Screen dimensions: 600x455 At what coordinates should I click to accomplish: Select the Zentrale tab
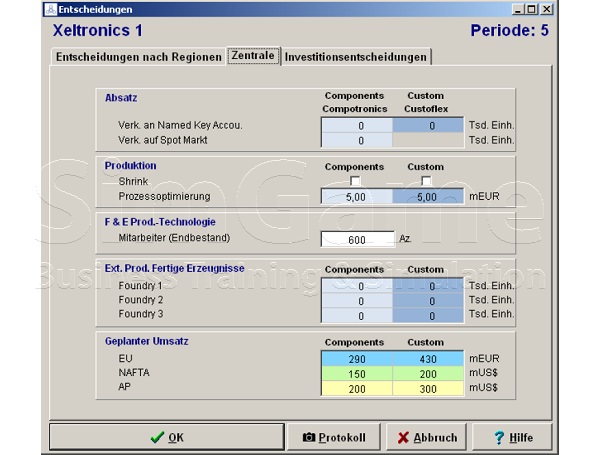pyautogui.click(x=253, y=55)
